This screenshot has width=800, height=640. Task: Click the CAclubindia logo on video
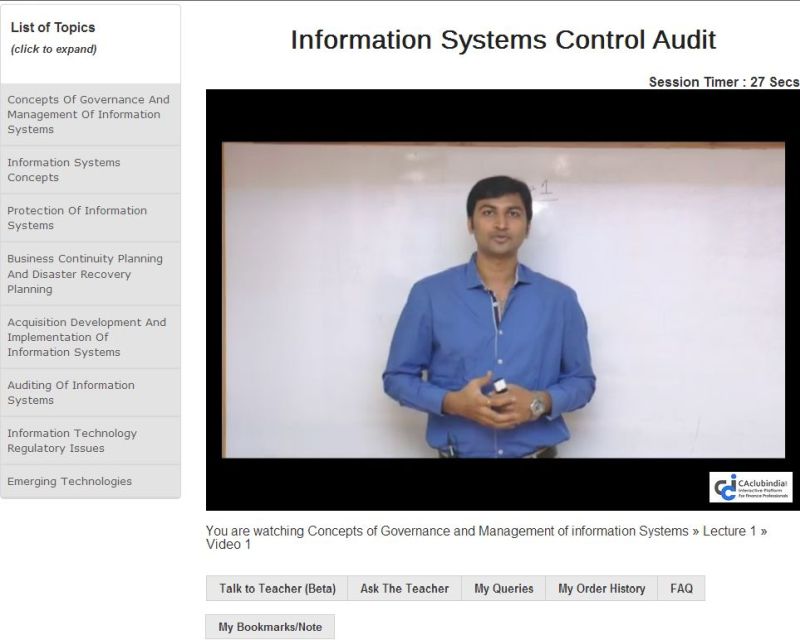(x=751, y=487)
